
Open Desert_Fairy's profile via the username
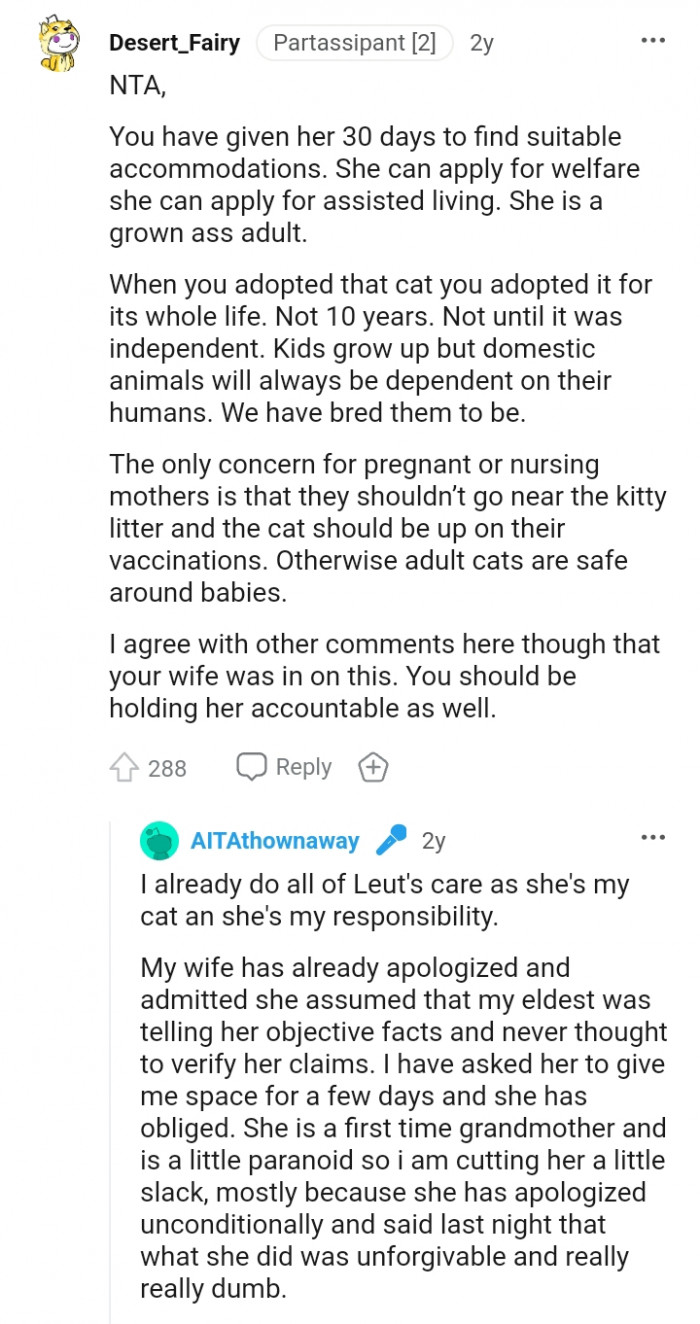click(x=174, y=42)
